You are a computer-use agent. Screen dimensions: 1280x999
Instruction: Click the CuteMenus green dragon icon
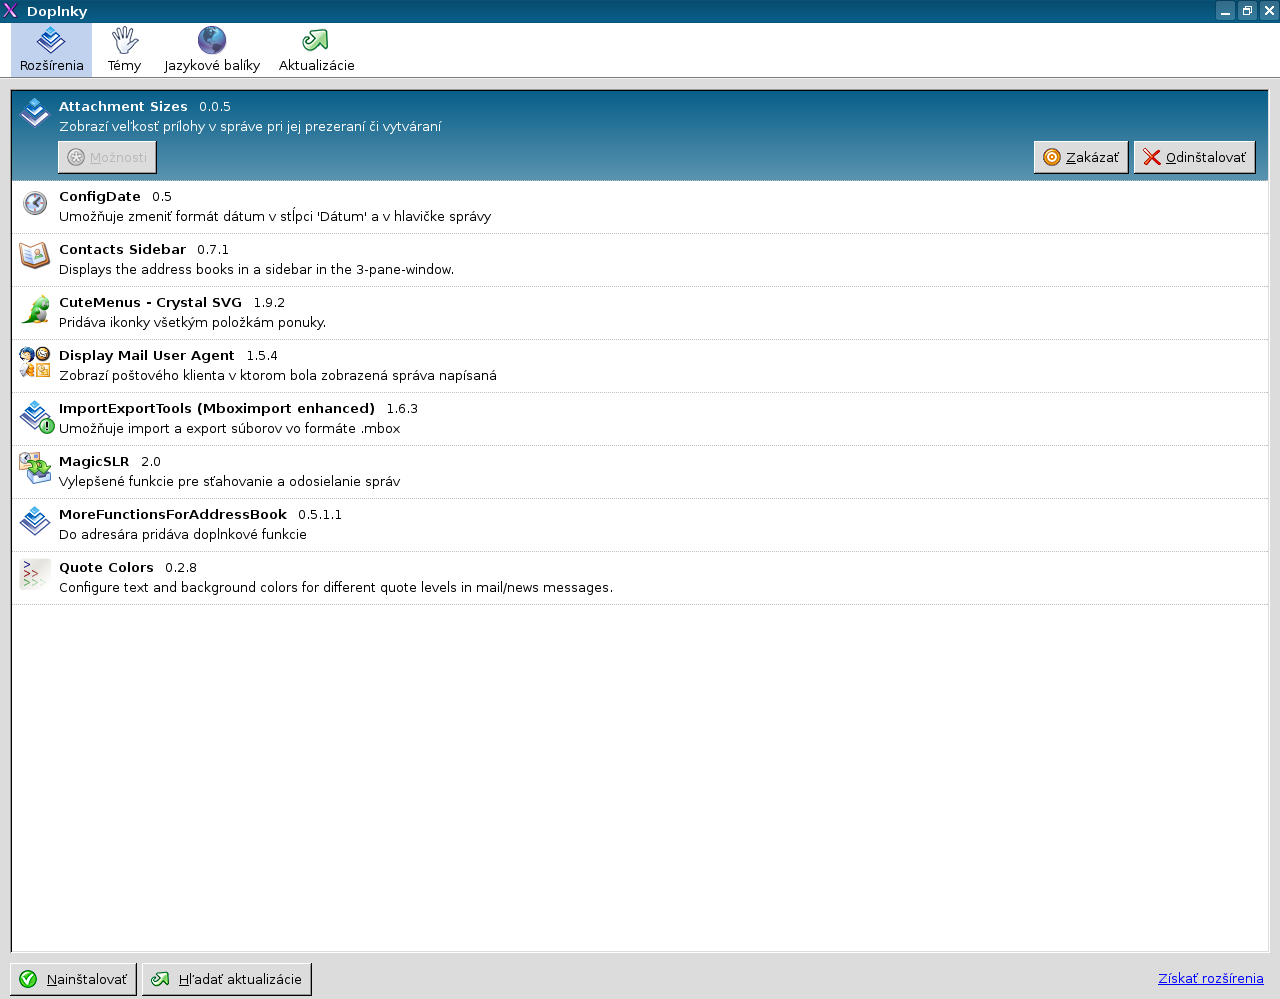coord(35,309)
